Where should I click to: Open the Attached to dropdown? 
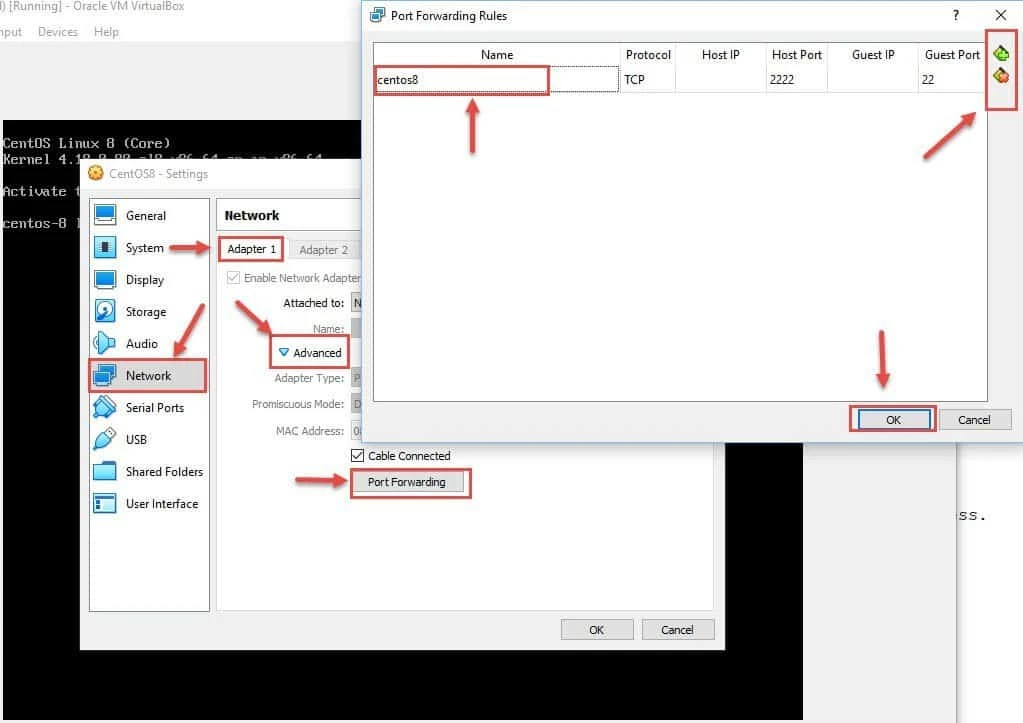[357, 303]
